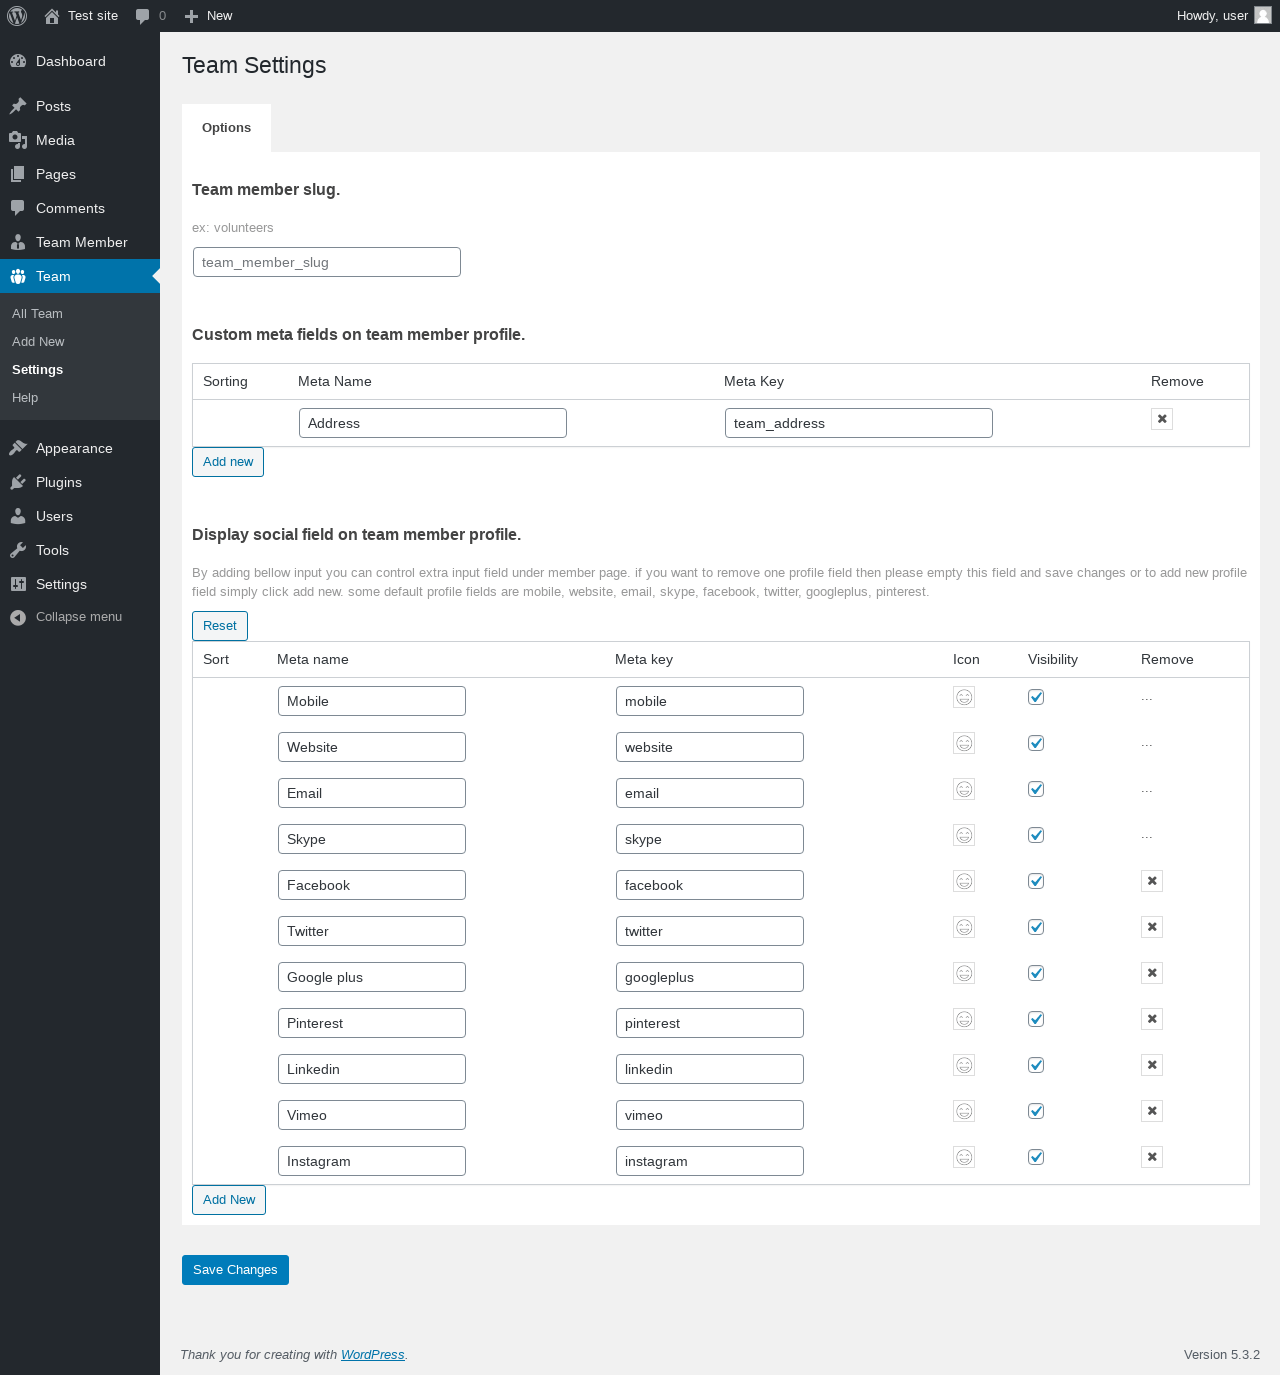This screenshot has height=1375, width=1280.
Task: Open Team Member in the sidebar
Action: point(80,242)
